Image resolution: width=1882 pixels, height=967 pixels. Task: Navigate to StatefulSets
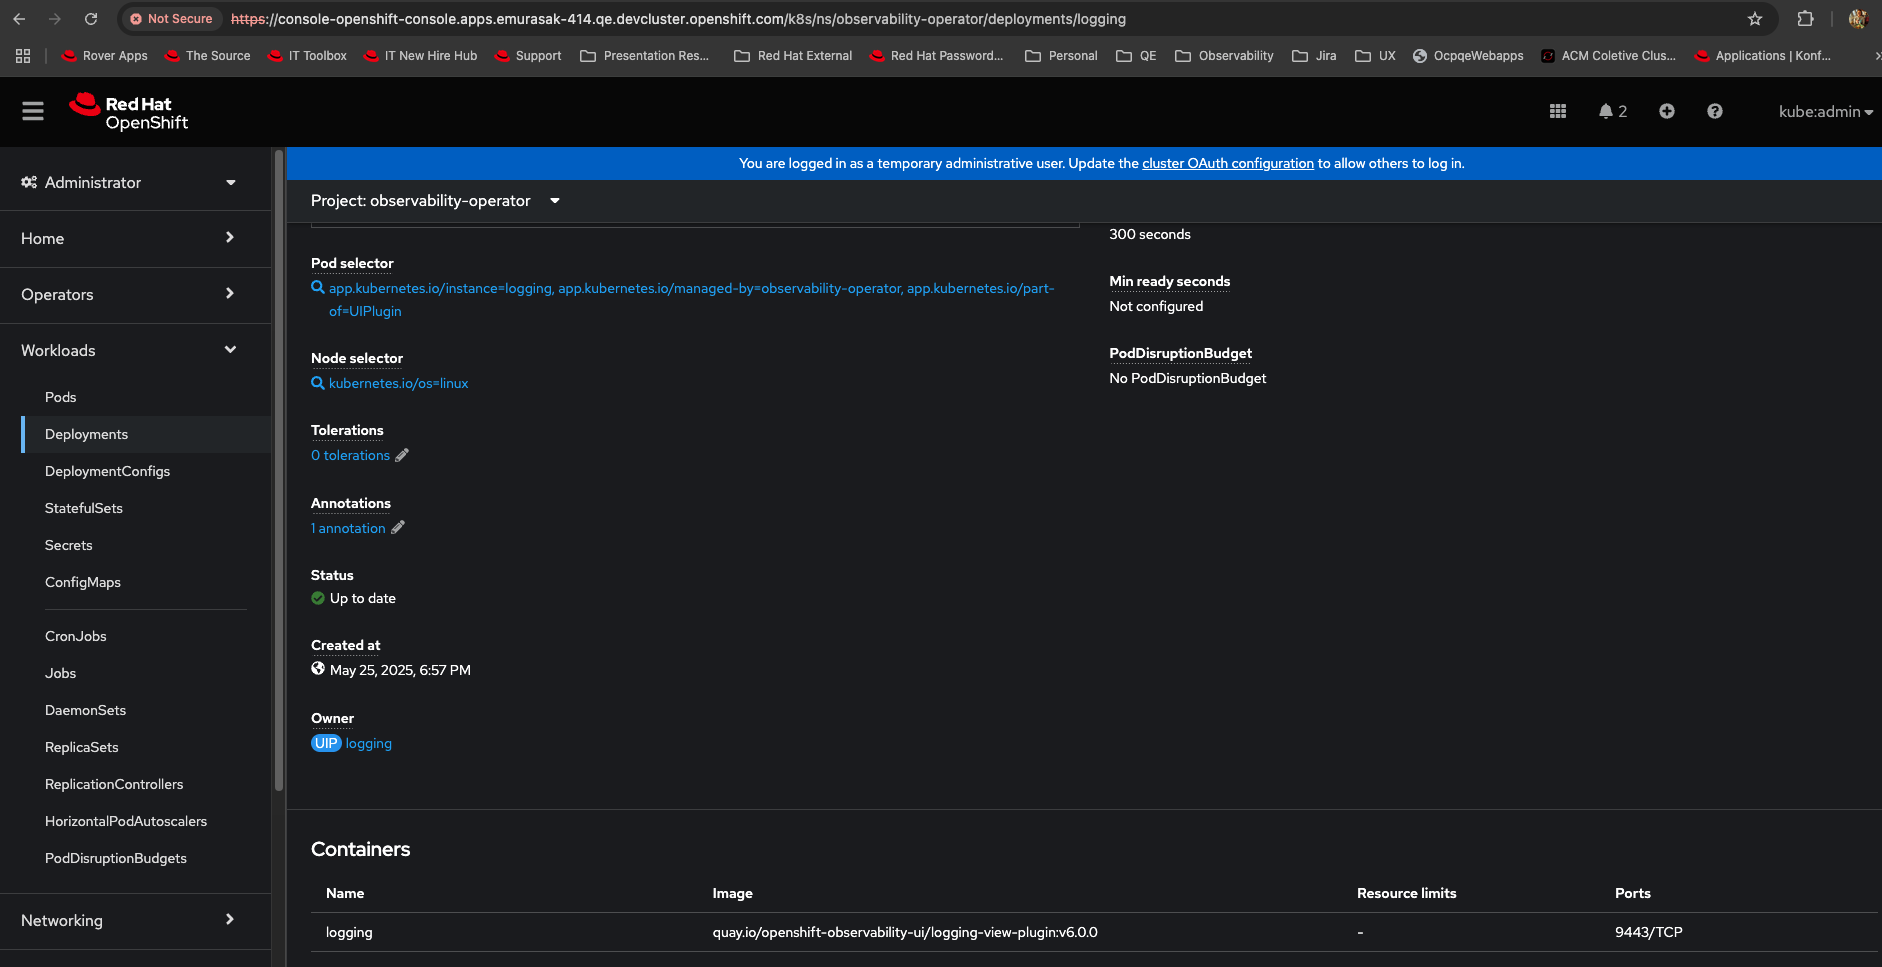point(84,508)
